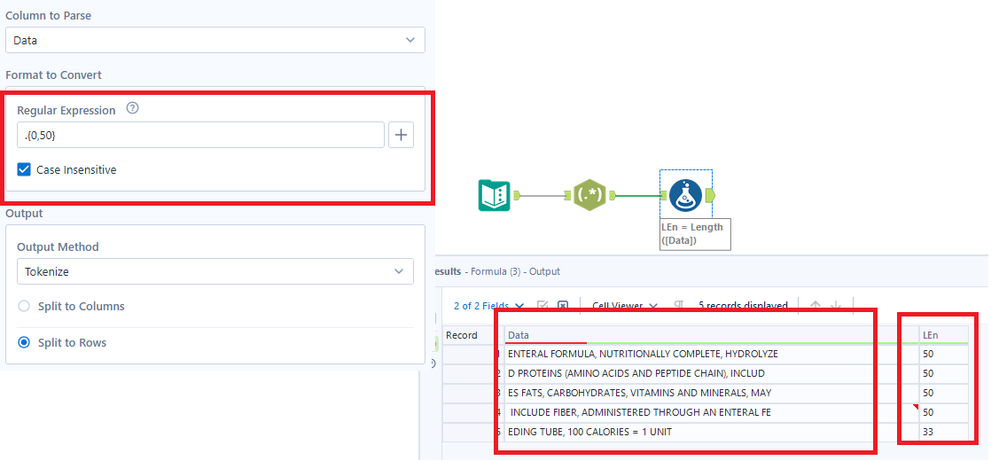Click the LEn cell in ENTERAL FORMULA row
Image resolution: width=999 pixels, height=469 pixels.
click(x=944, y=354)
